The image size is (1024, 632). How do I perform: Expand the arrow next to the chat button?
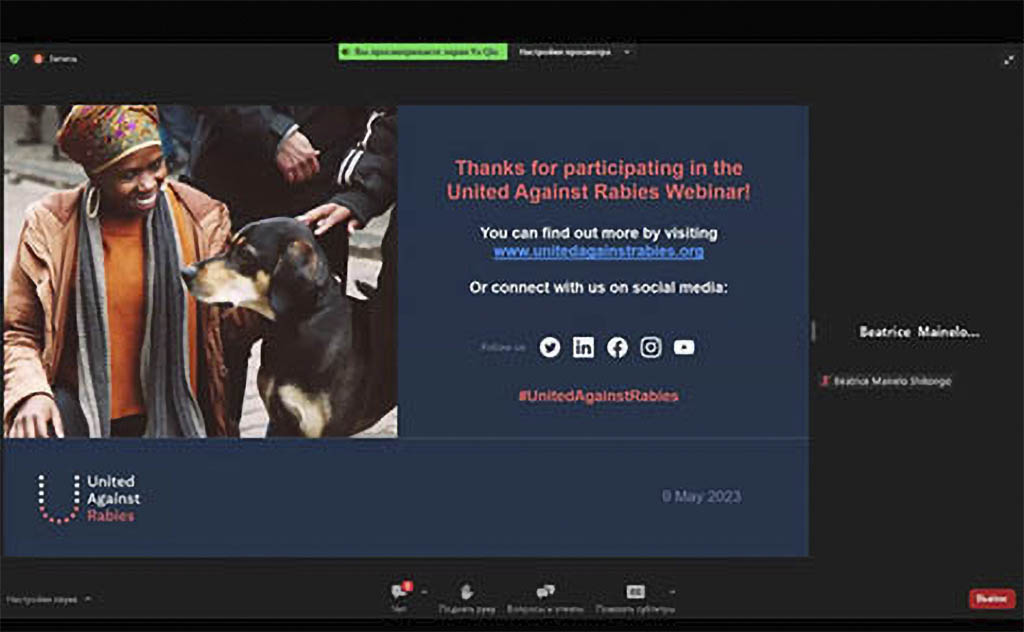[x=424, y=592]
